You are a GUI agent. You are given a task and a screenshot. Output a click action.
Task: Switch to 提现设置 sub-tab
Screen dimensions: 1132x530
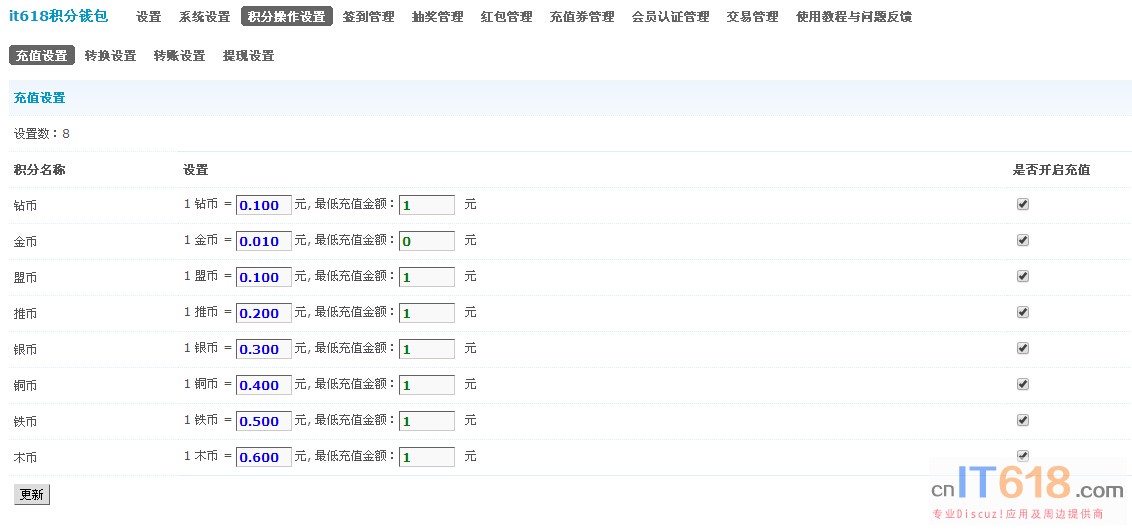248,56
